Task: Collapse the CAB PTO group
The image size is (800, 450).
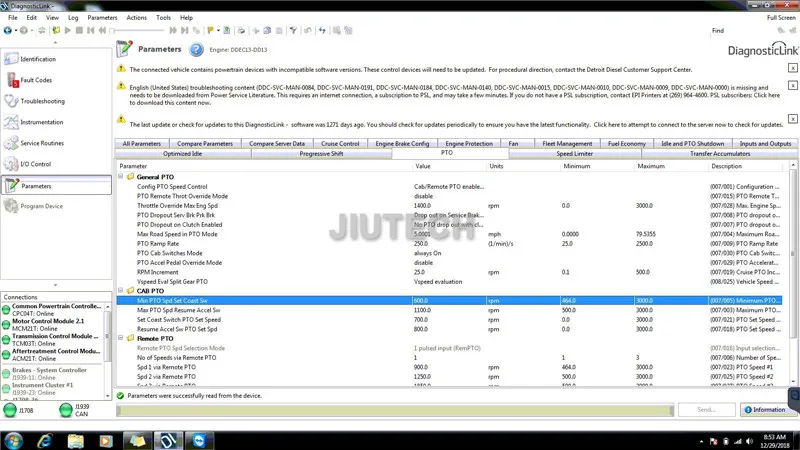Action: click(x=121, y=290)
